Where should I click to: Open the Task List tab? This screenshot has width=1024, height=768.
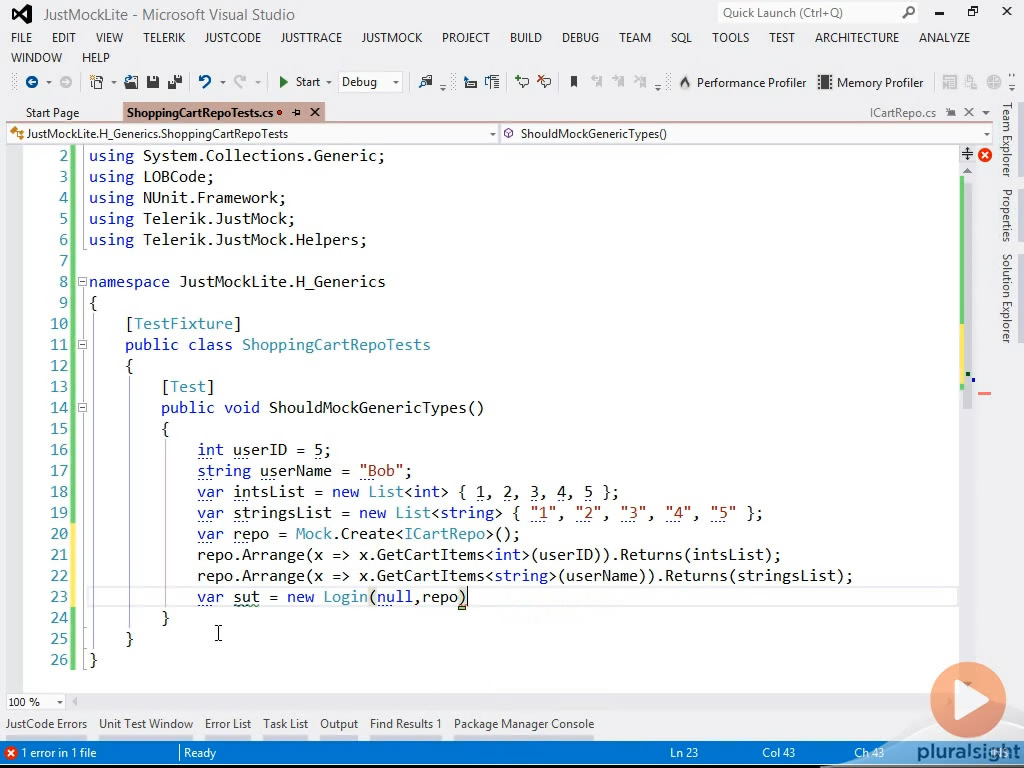[285, 724]
